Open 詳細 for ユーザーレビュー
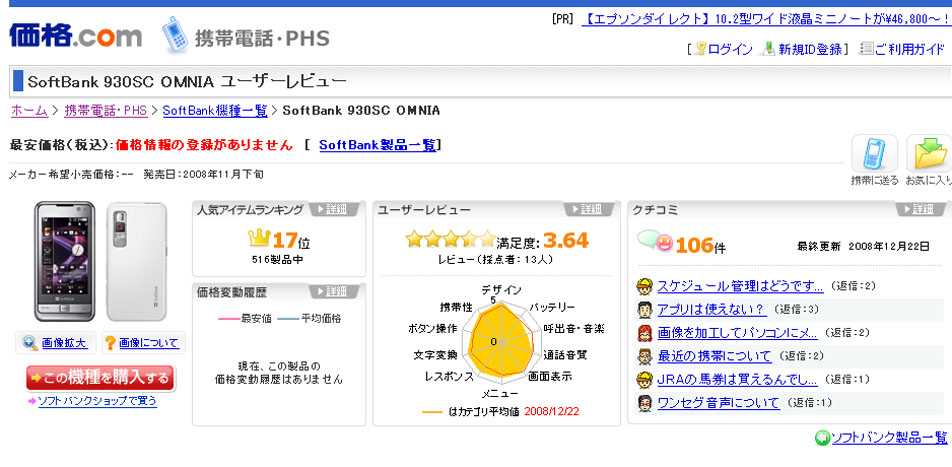The width and height of the screenshot is (952, 467). [x=591, y=210]
